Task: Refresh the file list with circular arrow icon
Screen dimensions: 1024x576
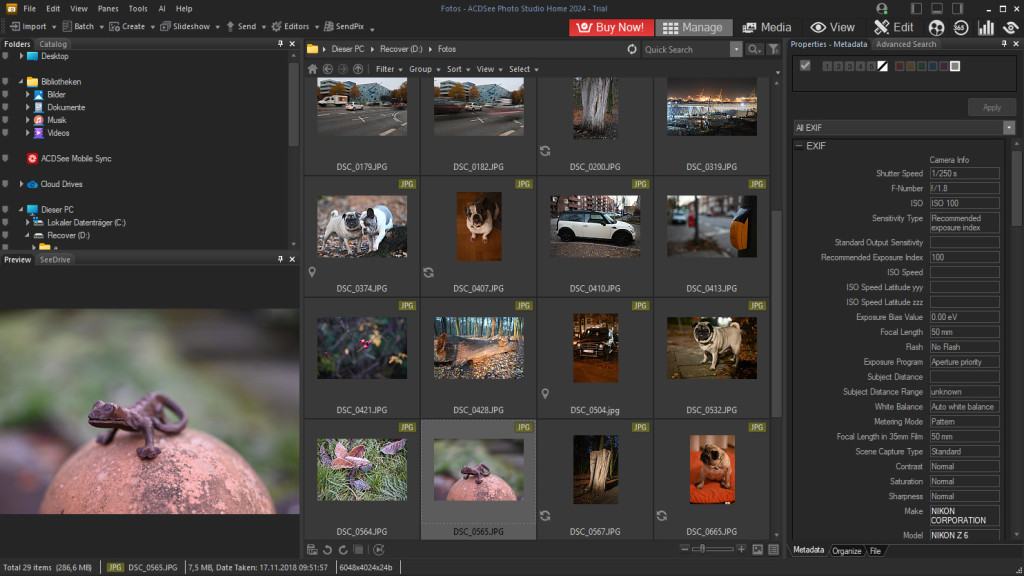Action: (x=632, y=49)
